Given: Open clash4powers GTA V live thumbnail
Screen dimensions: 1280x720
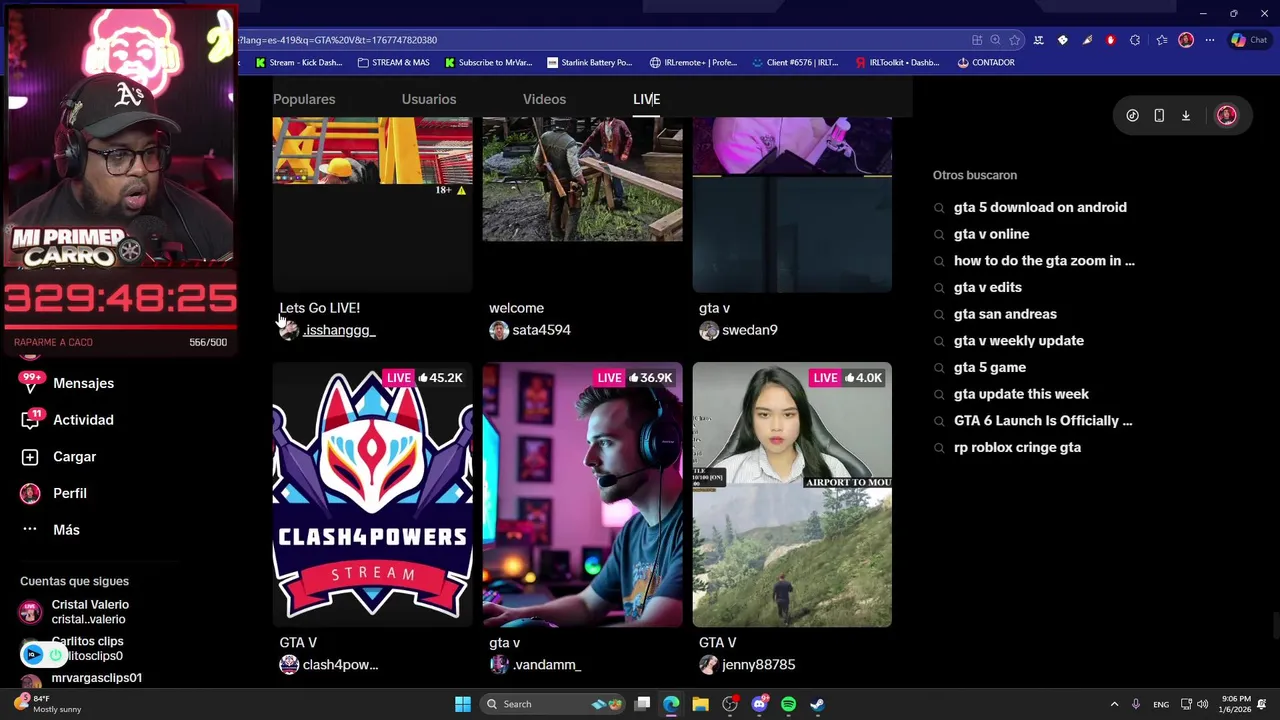Looking at the screenshot, I should tap(373, 495).
